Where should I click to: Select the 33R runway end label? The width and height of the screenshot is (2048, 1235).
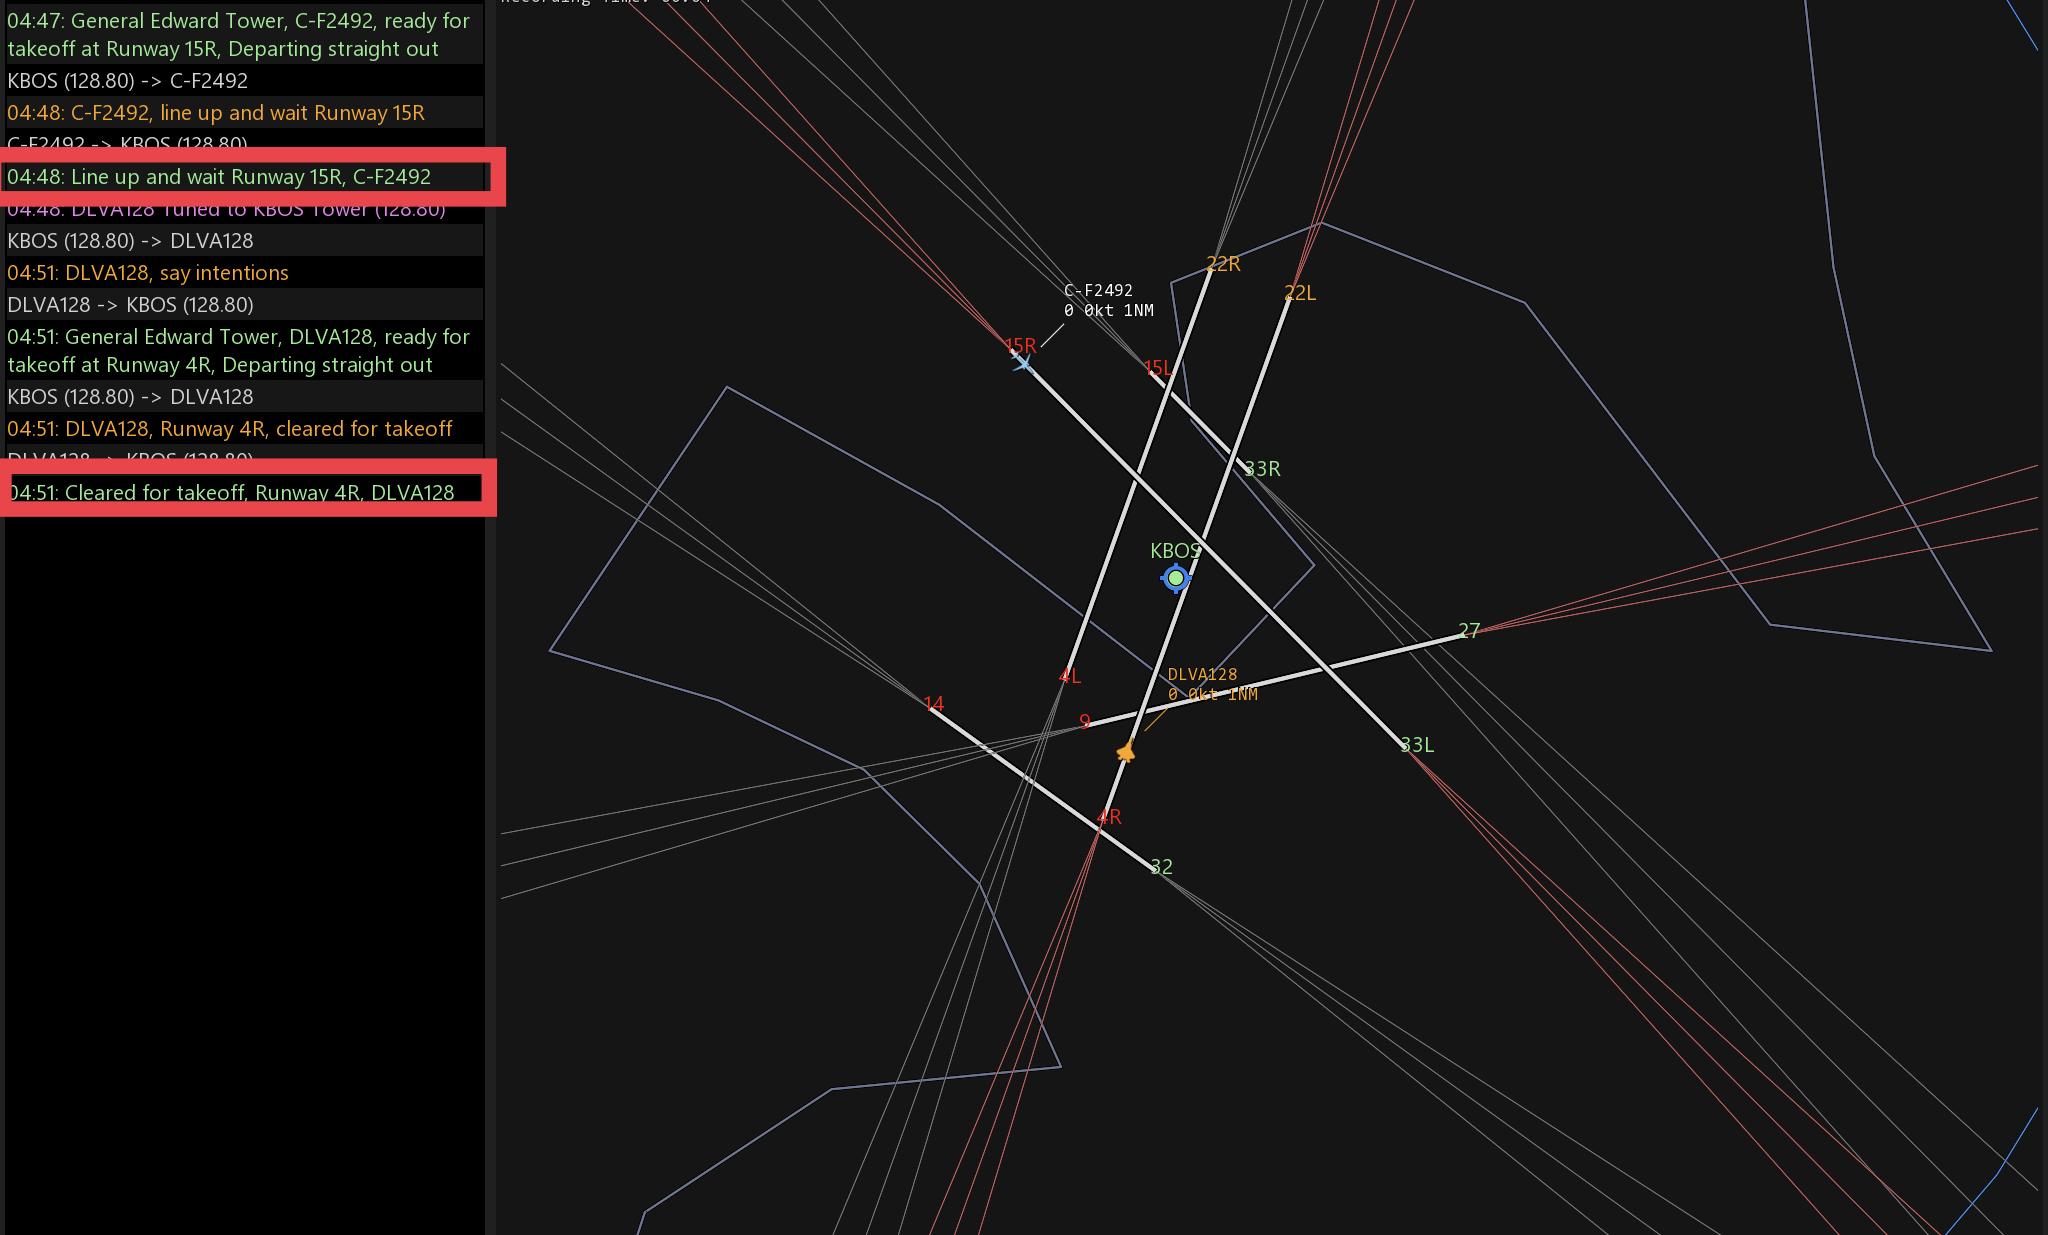(x=1262, y=469)
